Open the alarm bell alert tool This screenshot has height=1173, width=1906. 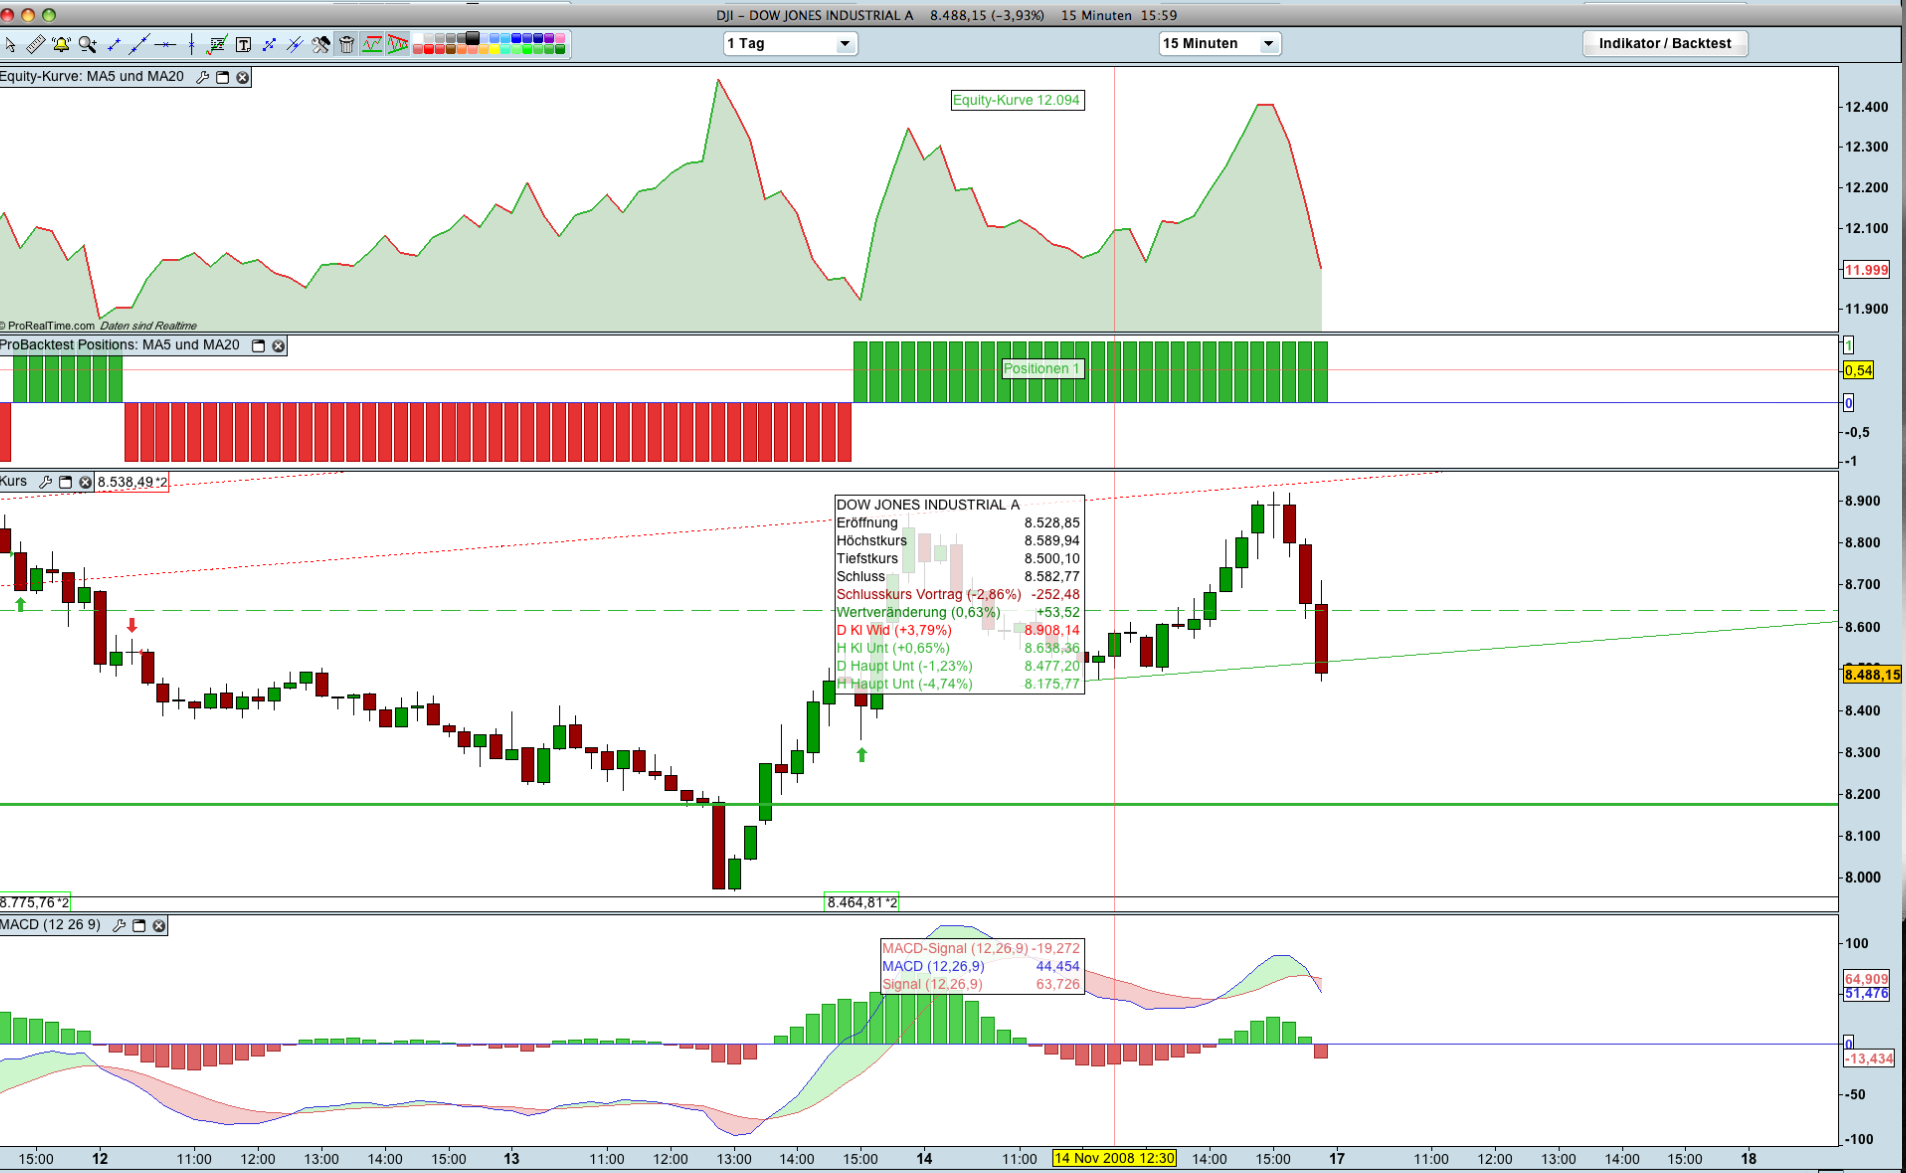click(61, 44)
